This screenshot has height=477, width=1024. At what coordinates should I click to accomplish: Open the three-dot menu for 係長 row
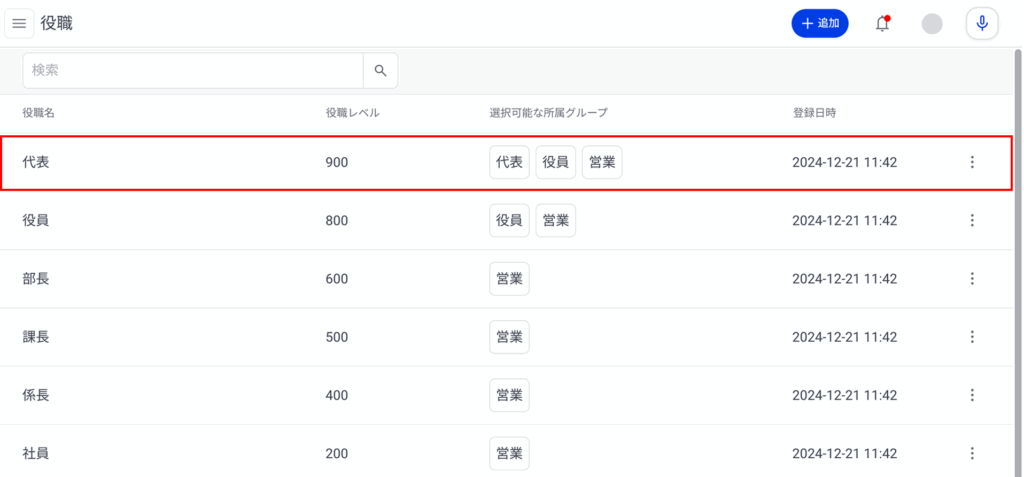coord(972,395)
